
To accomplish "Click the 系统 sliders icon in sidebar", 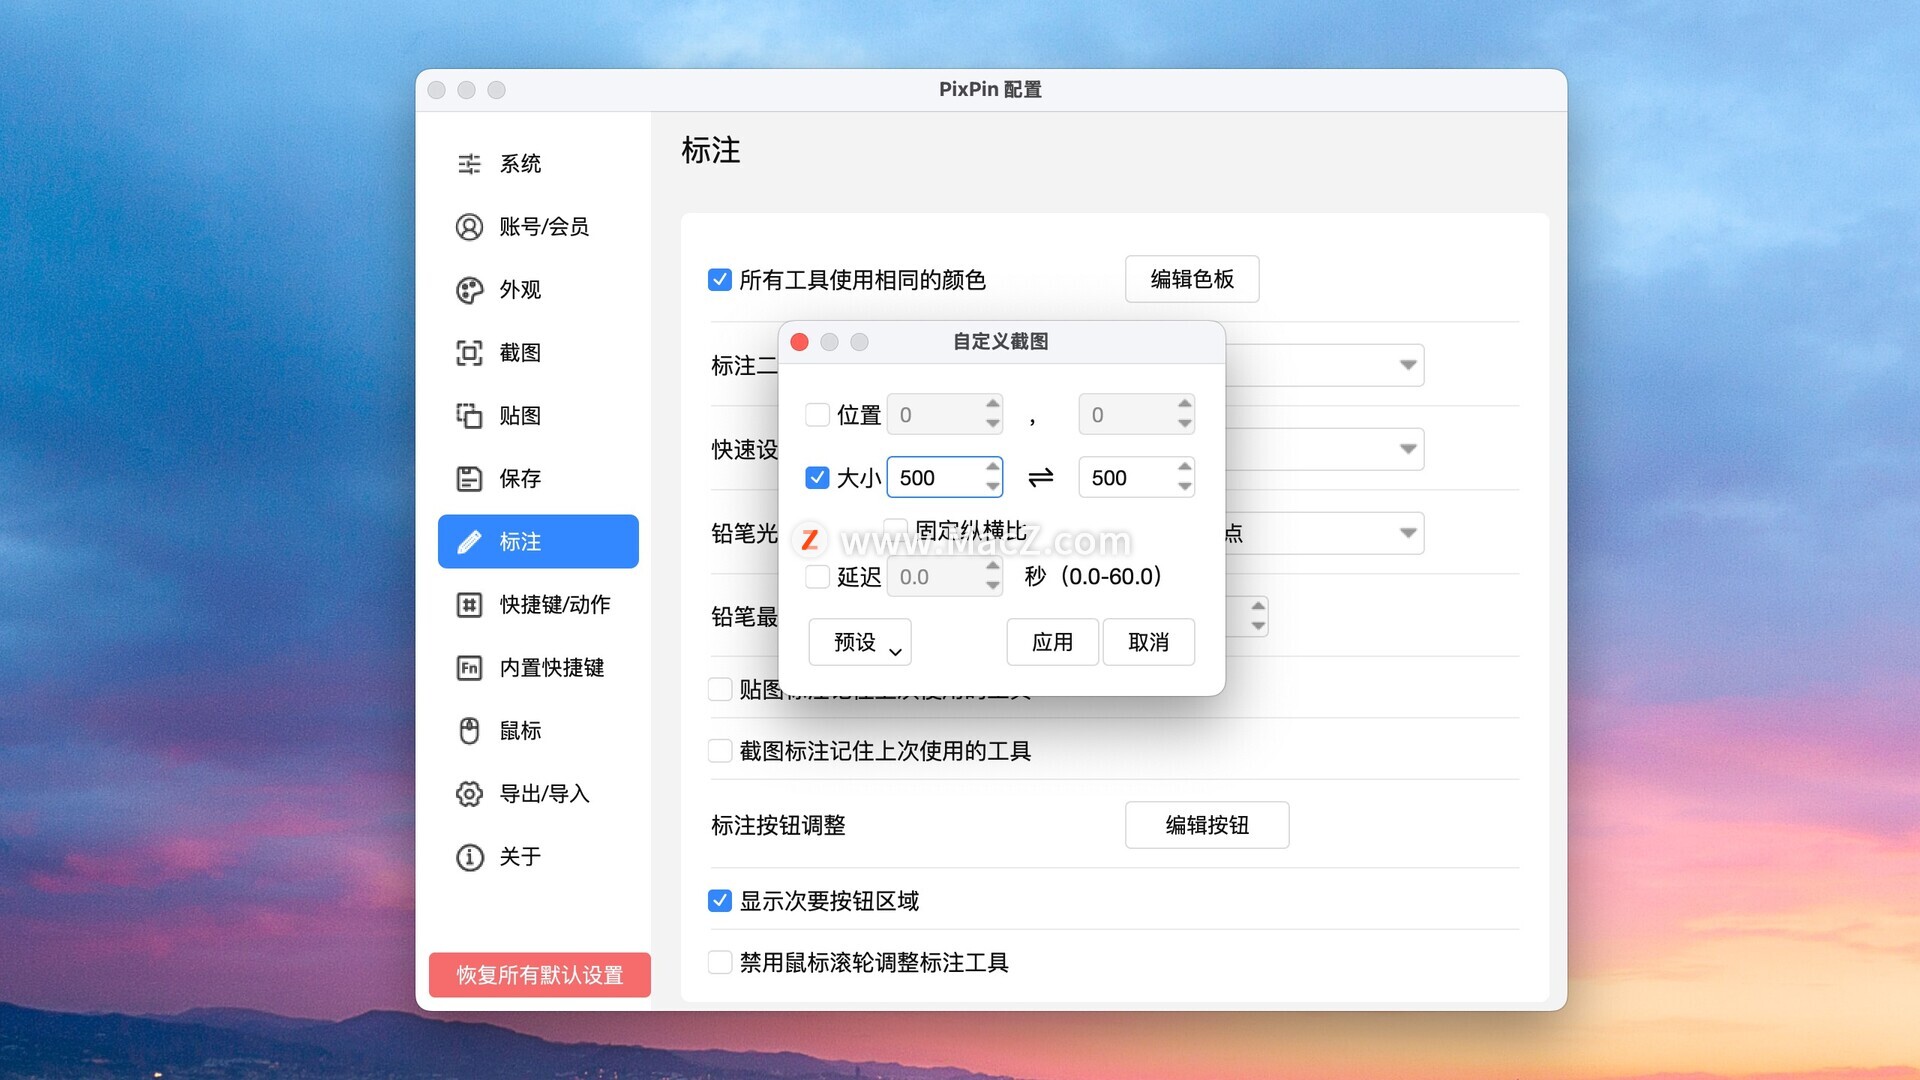I will point(469,164).
